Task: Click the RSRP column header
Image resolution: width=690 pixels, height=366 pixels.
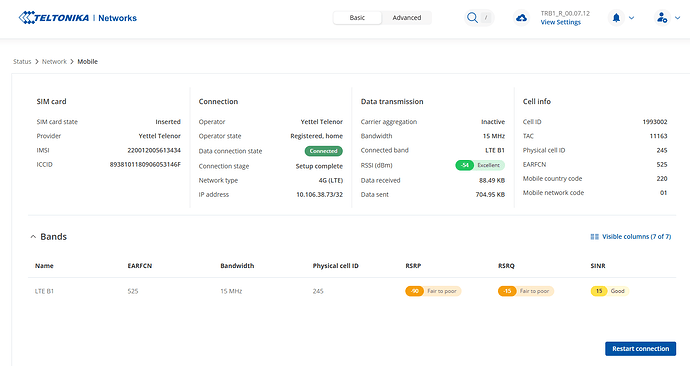Action: (413, 266)
